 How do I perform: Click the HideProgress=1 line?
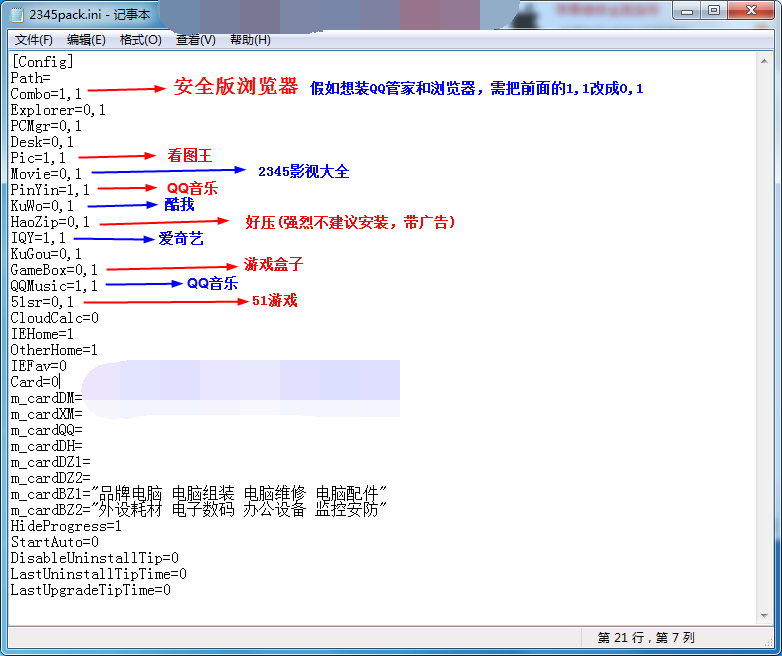(x=66, y=526)
